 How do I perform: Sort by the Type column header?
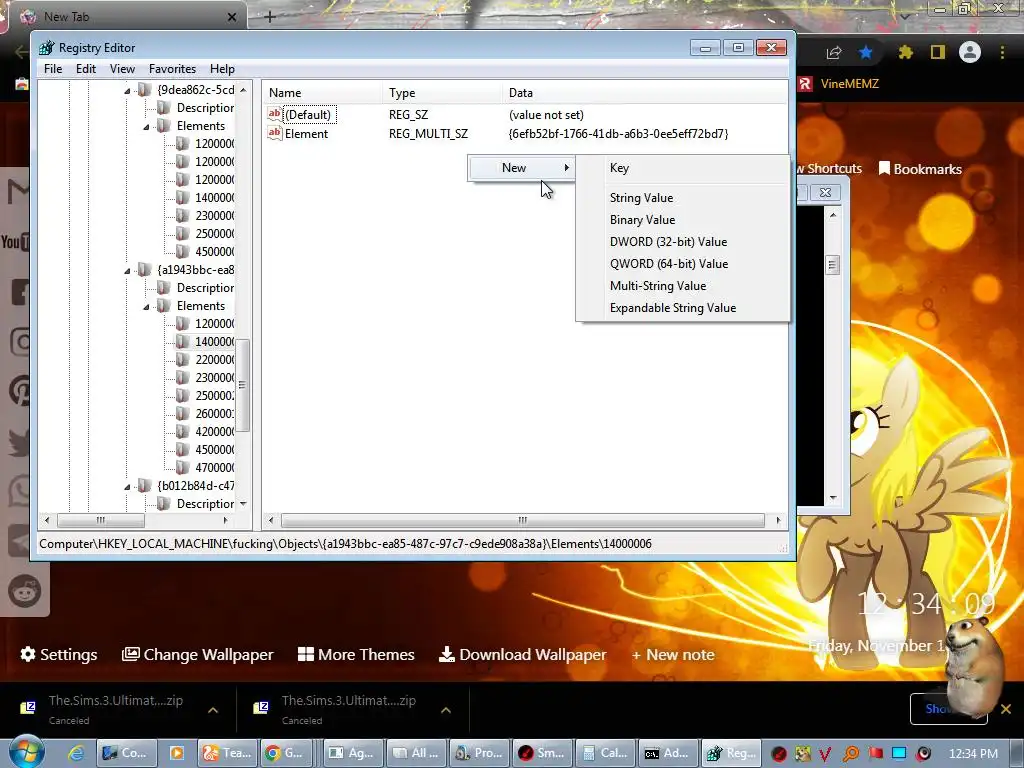[x=443, y=93]
